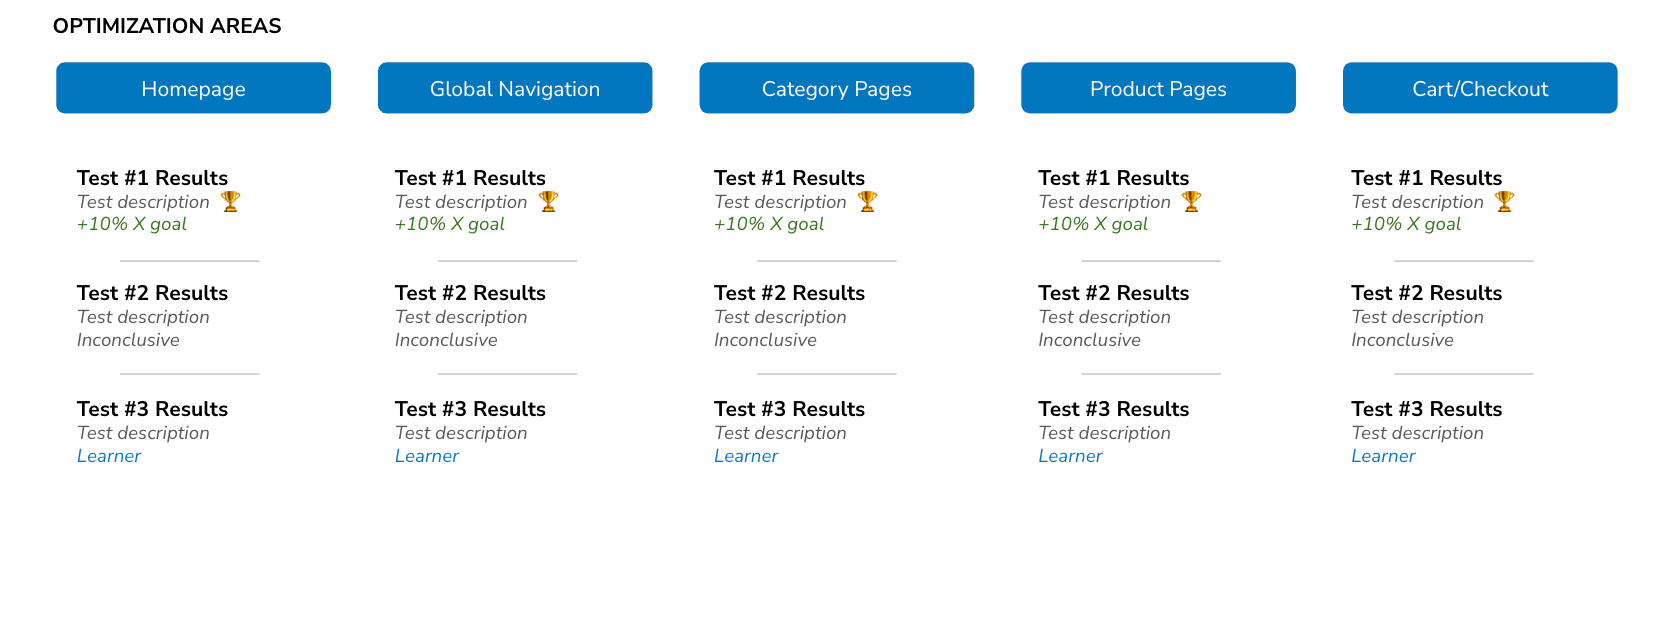Open the Category Pages button
Screen dimensions: 1662x618
pos(837,88)
